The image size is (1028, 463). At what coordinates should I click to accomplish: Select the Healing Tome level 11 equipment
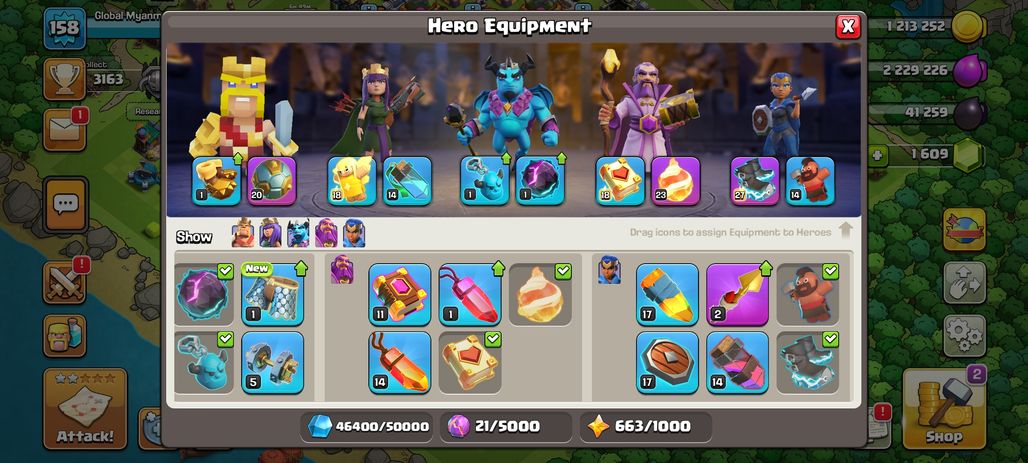399,294
